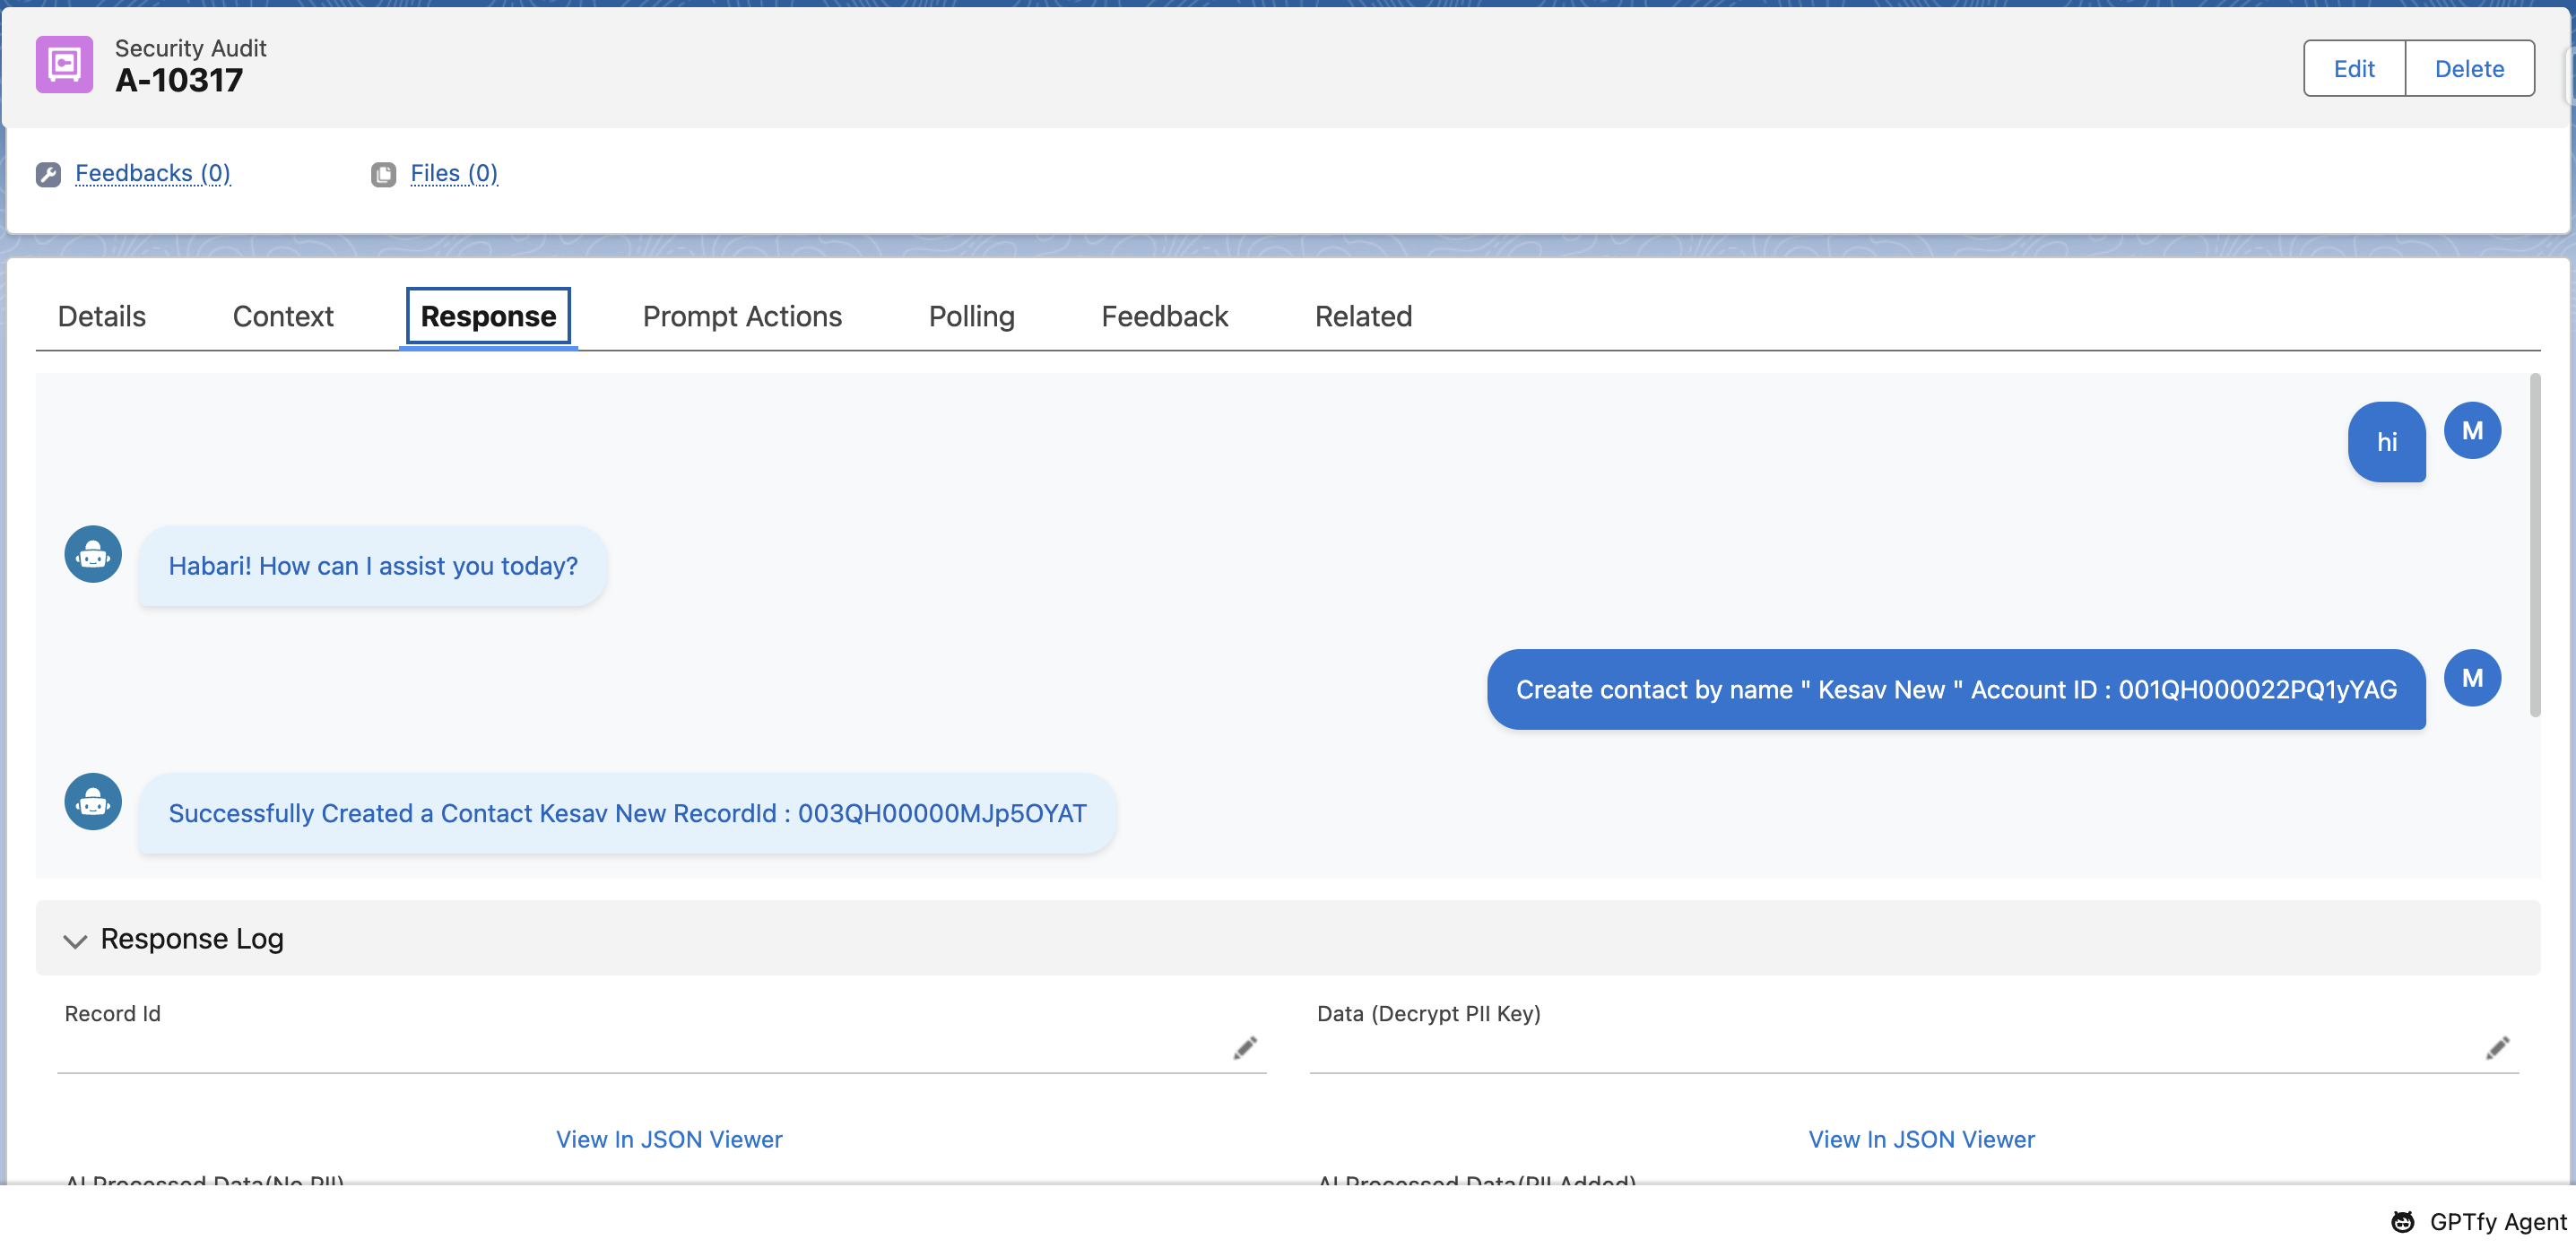Collapse the Response Log section
The height and width of the screenshot is (1257, 2576).
[74, 941]
